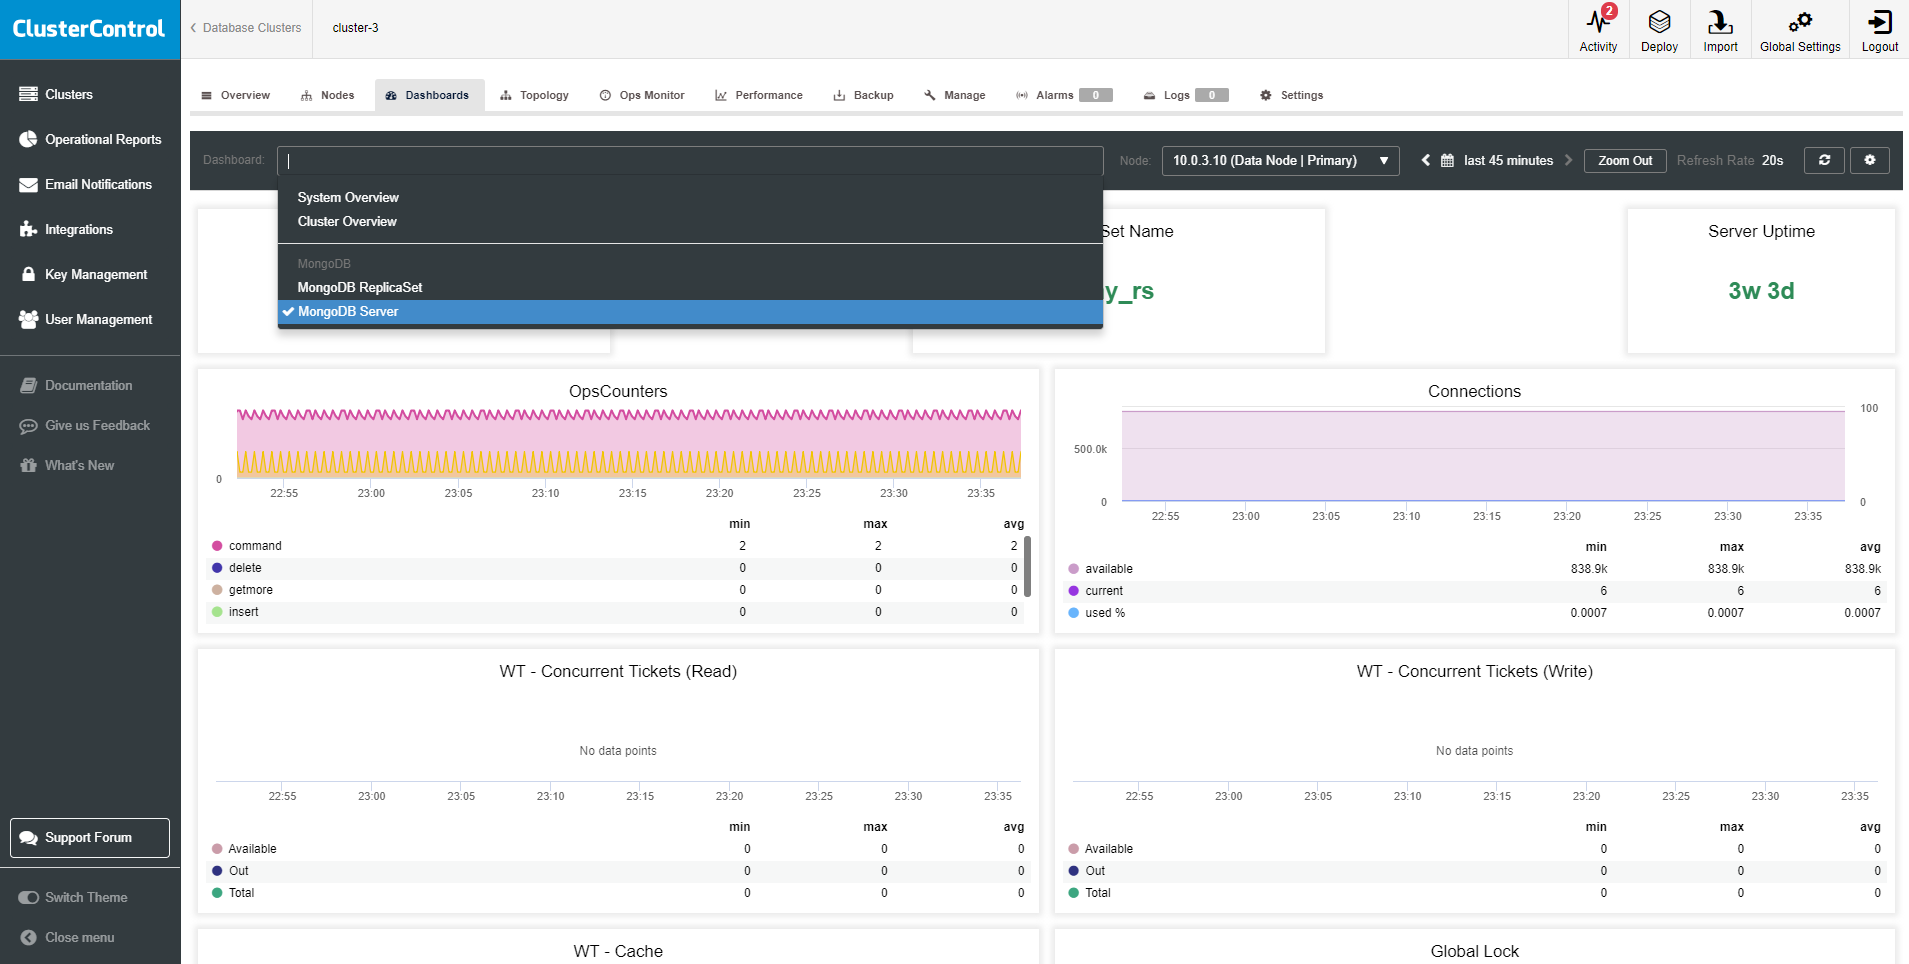Screen dimensions: 1909x964
Task: Toggle the insert series legend
Action: click(x=235, y=612)
